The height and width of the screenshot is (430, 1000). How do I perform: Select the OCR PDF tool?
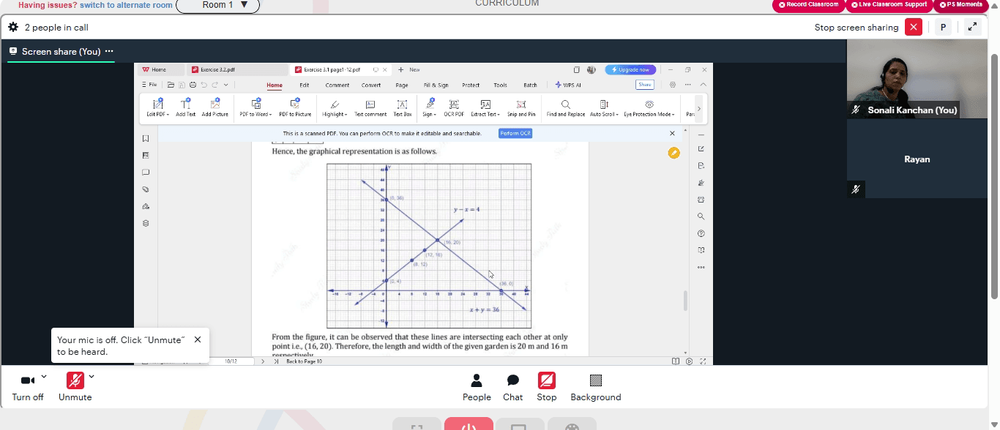point(453,108)
